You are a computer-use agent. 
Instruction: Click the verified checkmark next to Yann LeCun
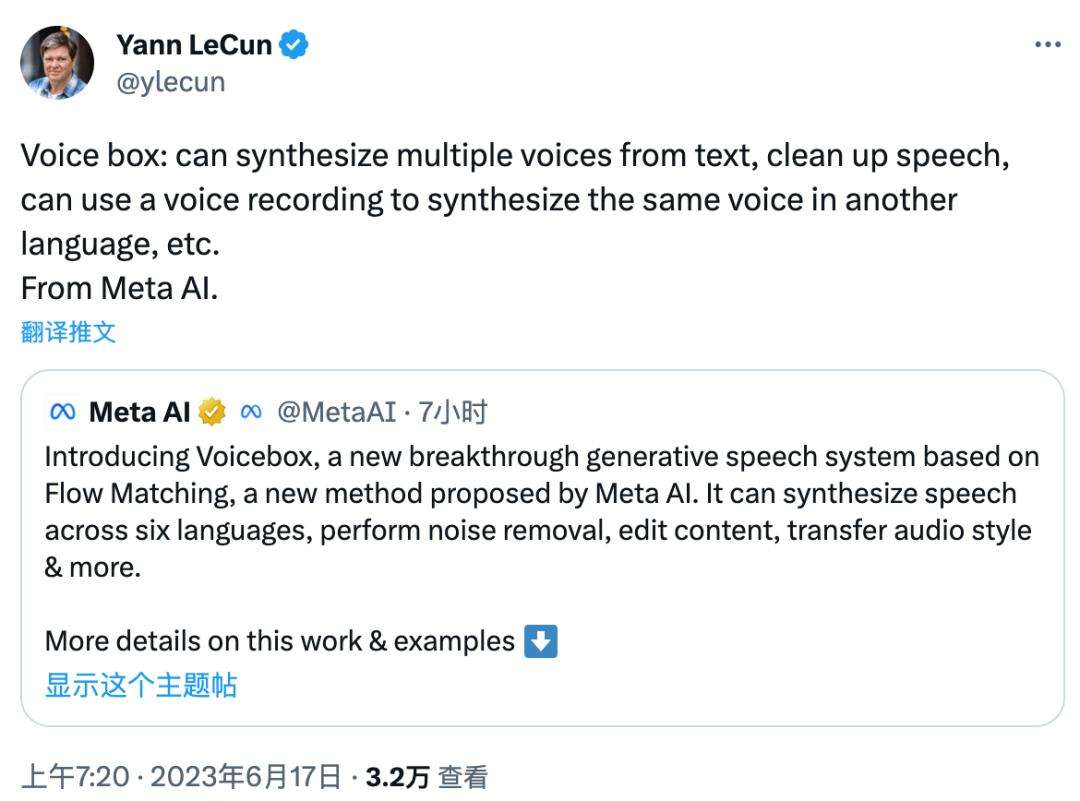pos(293,44)
